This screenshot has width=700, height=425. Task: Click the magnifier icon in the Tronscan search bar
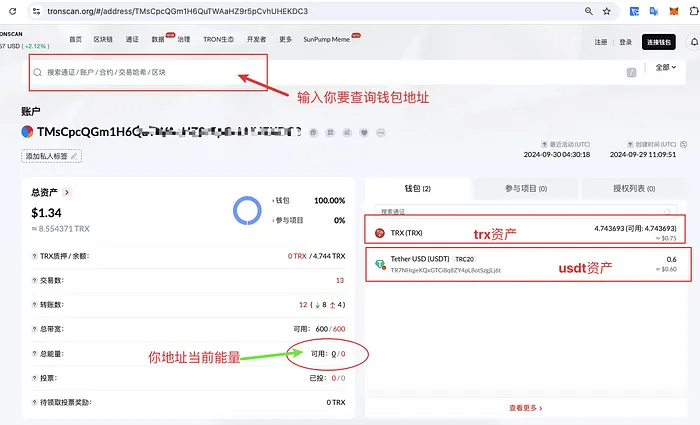pyautogui.click(x=38, y=72)
